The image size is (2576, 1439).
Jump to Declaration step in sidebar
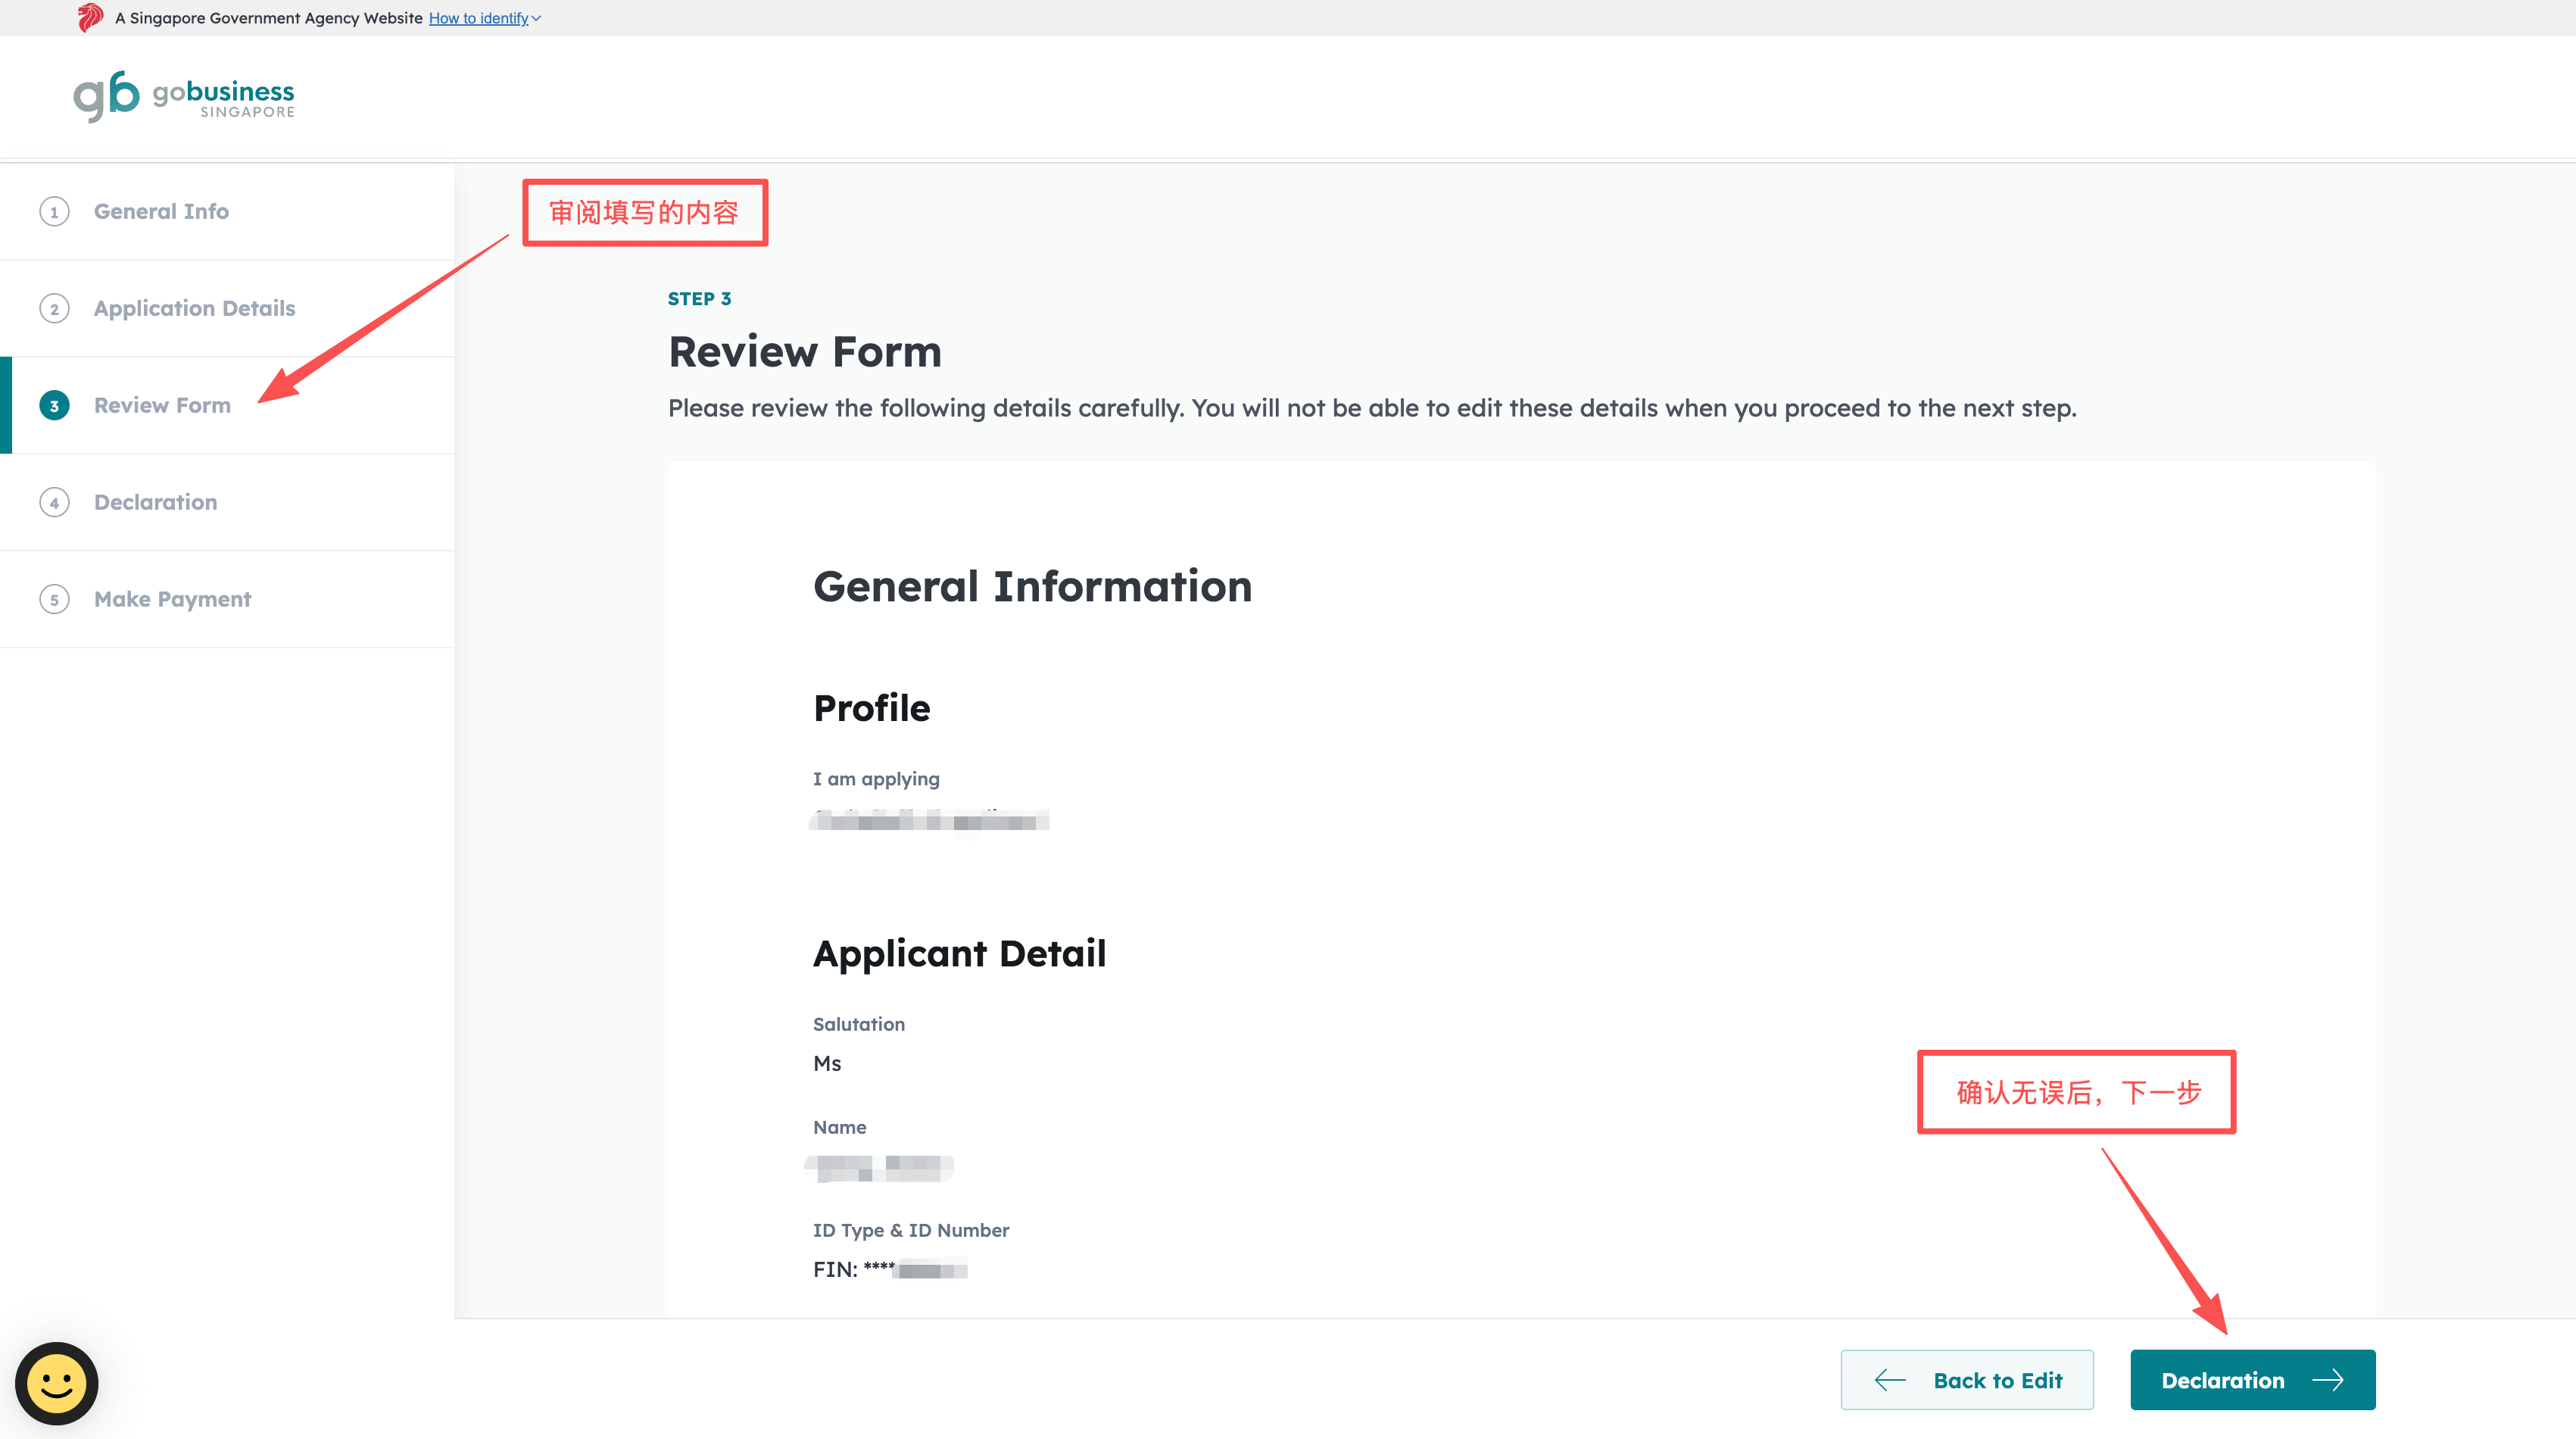155,503
